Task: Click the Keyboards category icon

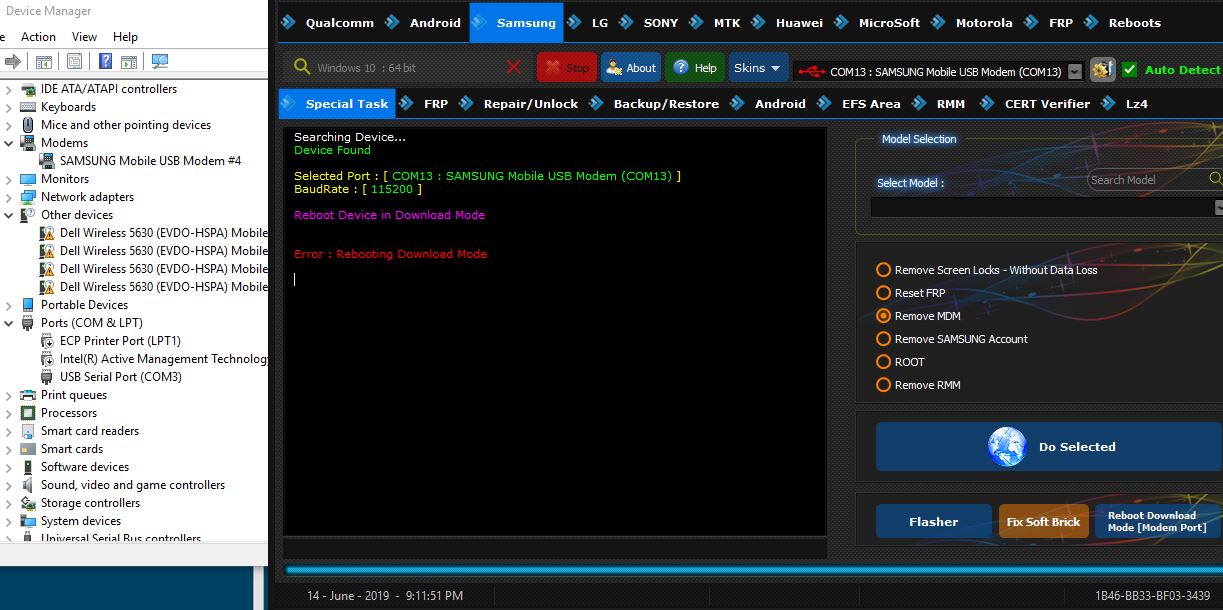Action: (28, 107)
